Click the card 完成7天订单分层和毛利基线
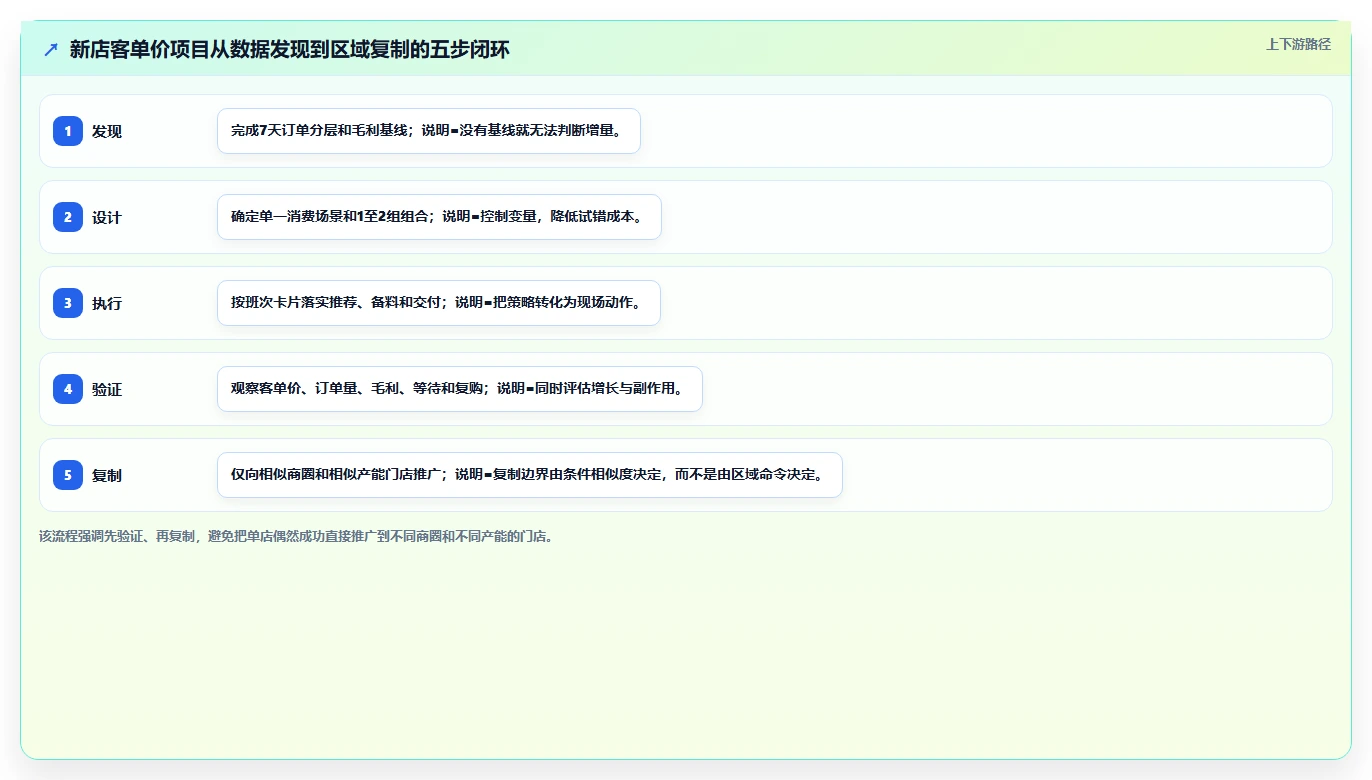This screenshot has width=1372, height=780. (x=429, y=131)
